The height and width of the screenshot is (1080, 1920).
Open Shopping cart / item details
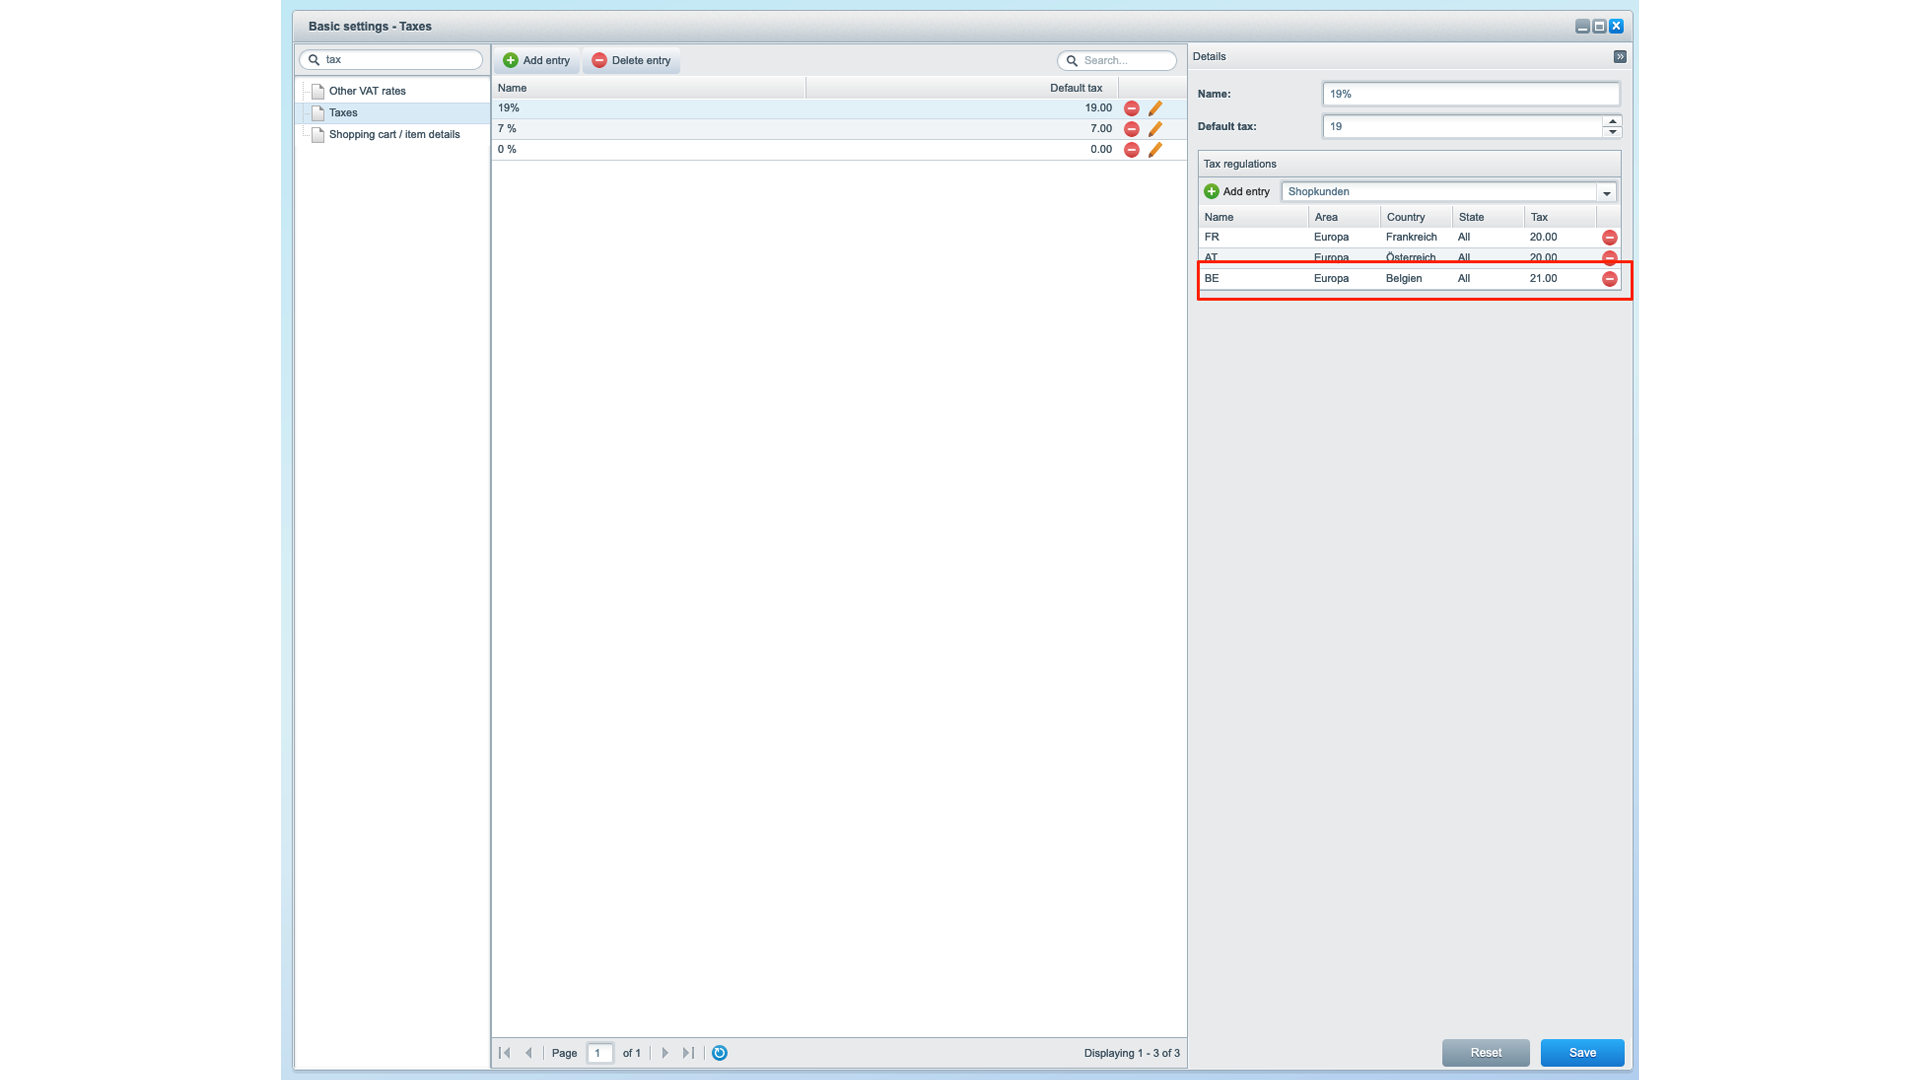(394, 134)
